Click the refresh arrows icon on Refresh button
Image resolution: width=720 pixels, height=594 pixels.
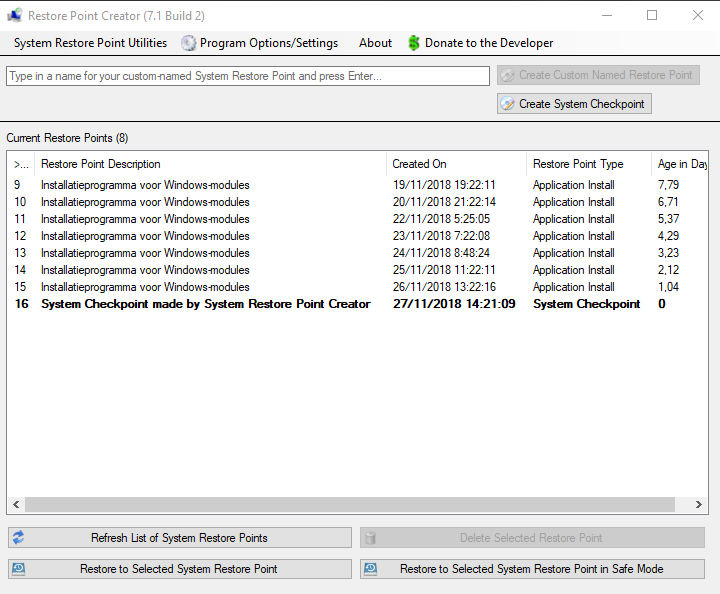point(18,538)
